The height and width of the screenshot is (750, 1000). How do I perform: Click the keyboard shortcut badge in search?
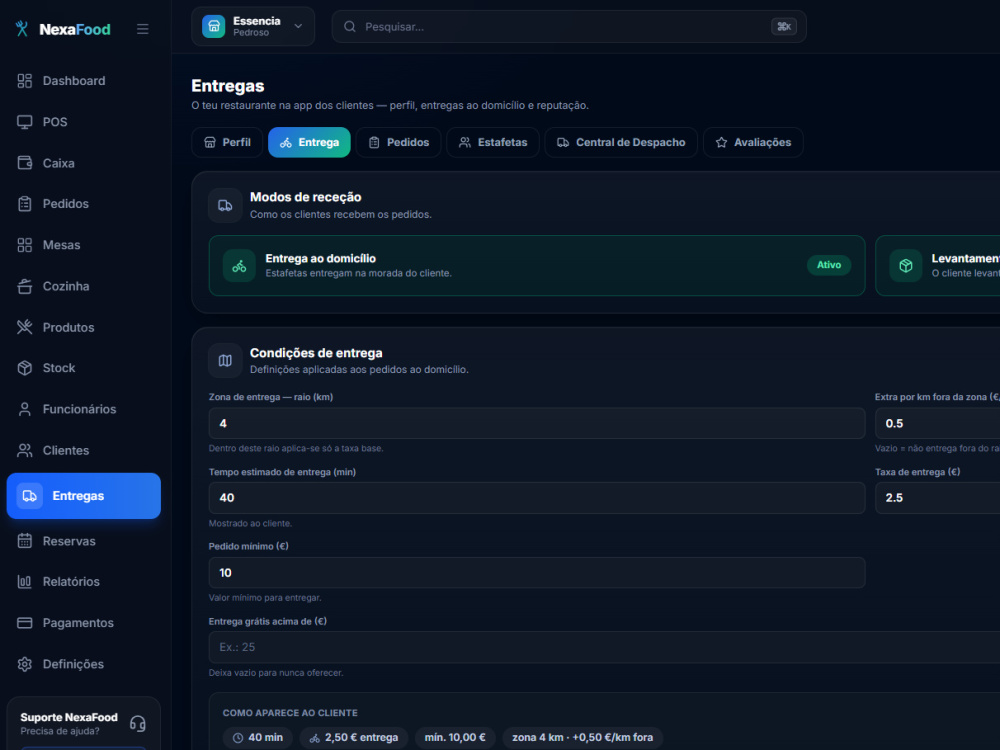coord(784,27)
